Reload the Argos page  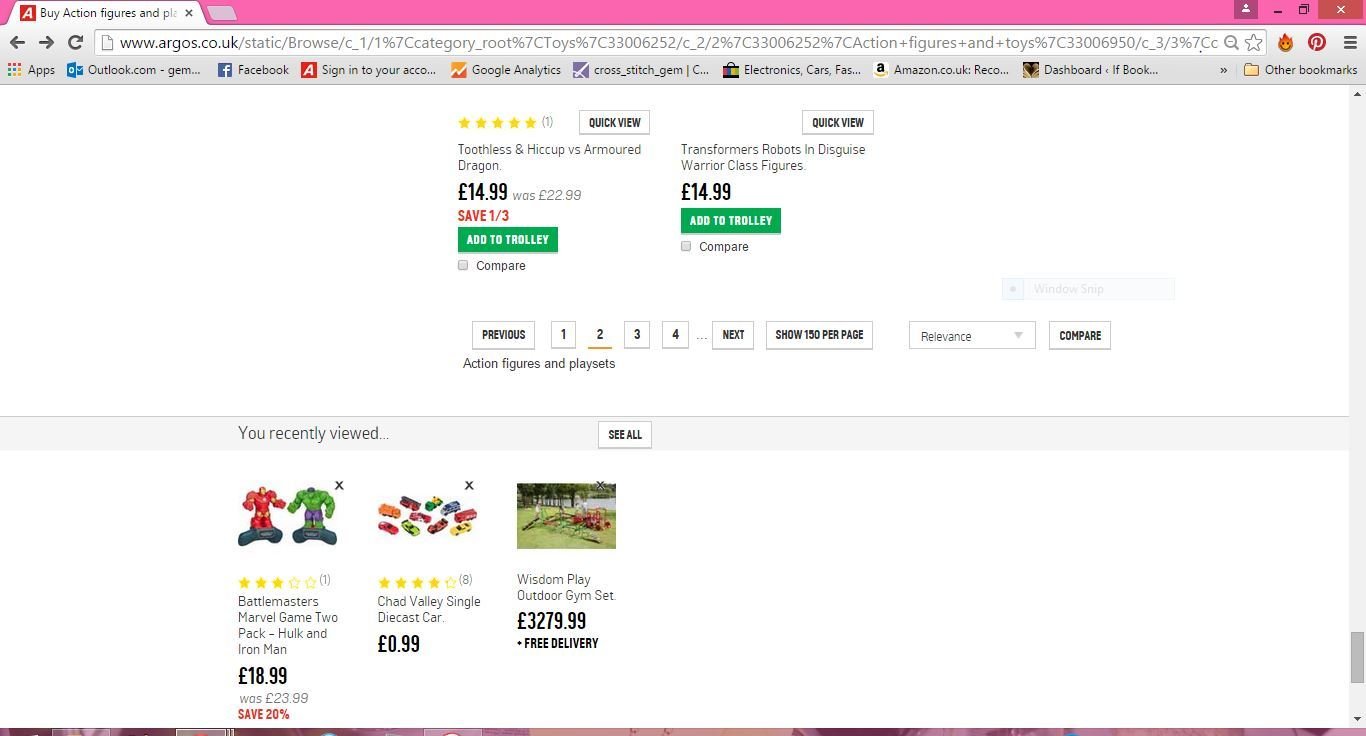tap(75, 42)
